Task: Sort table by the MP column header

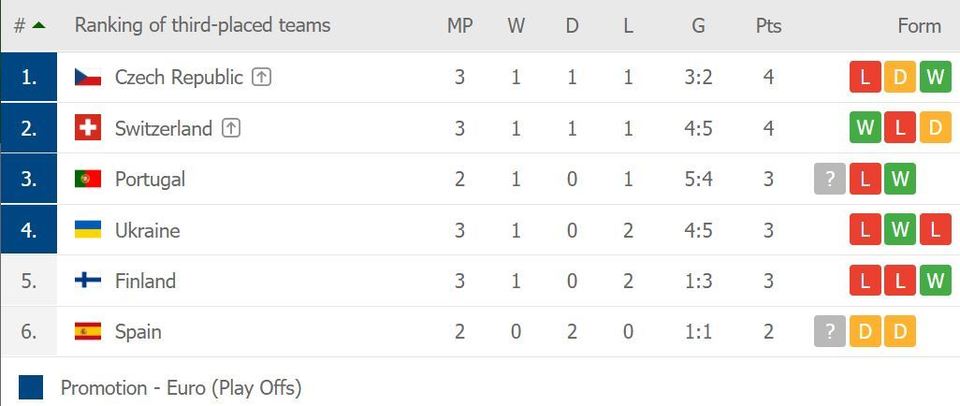Action: 459,26
